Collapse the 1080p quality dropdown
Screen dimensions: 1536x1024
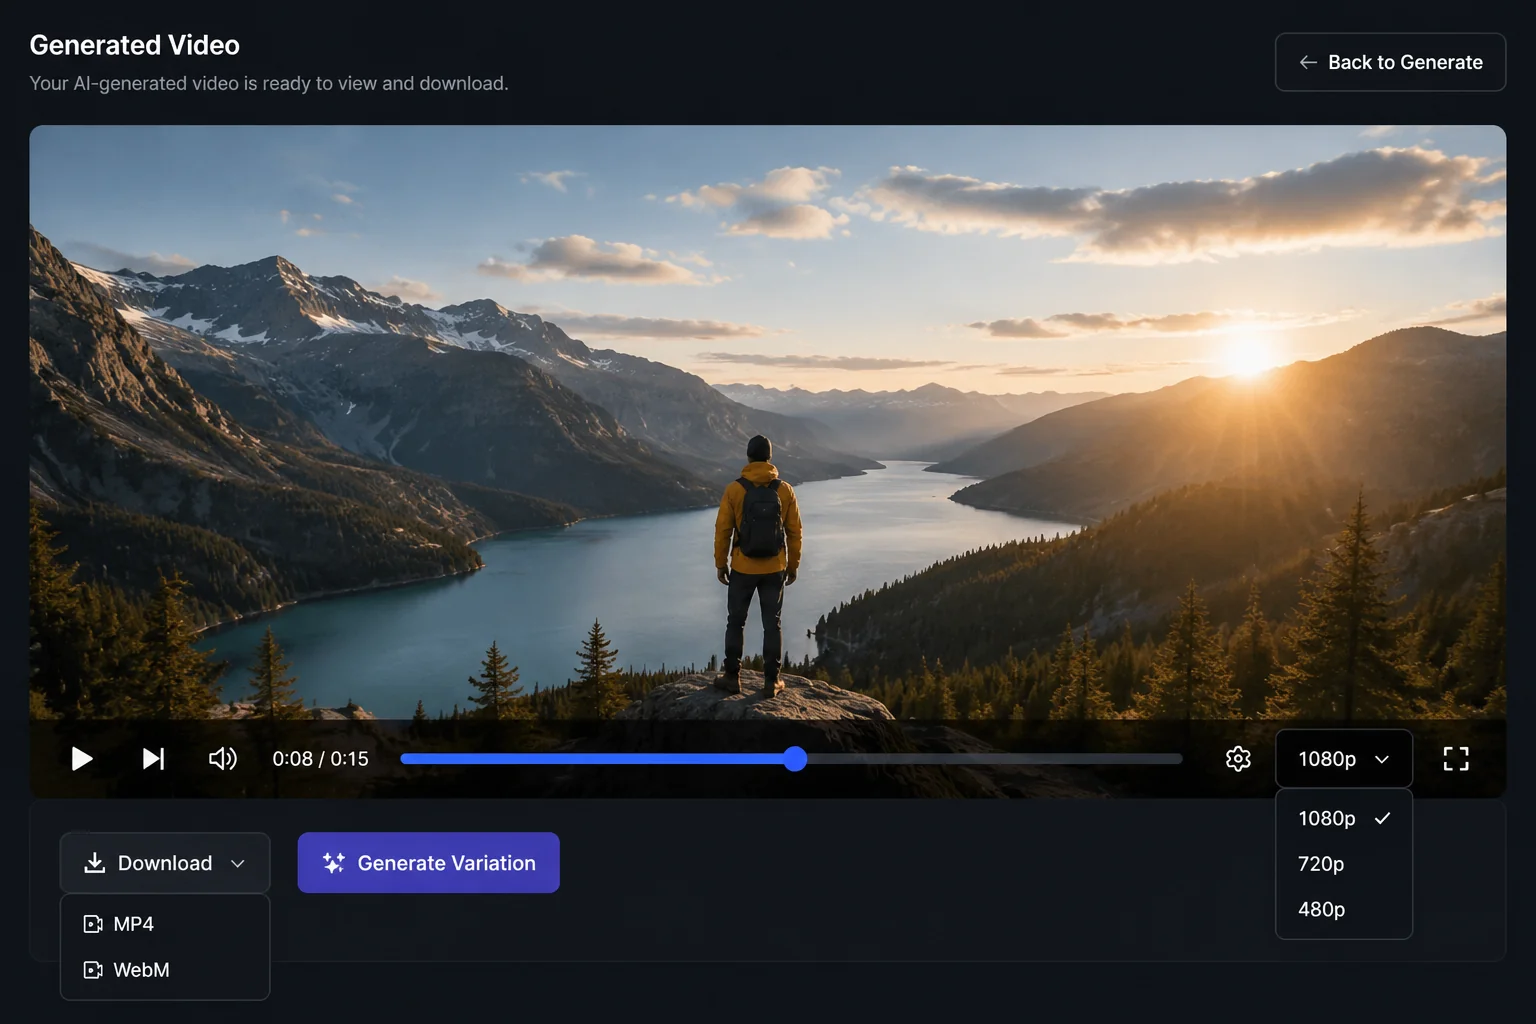click(x=1344, y=759)
